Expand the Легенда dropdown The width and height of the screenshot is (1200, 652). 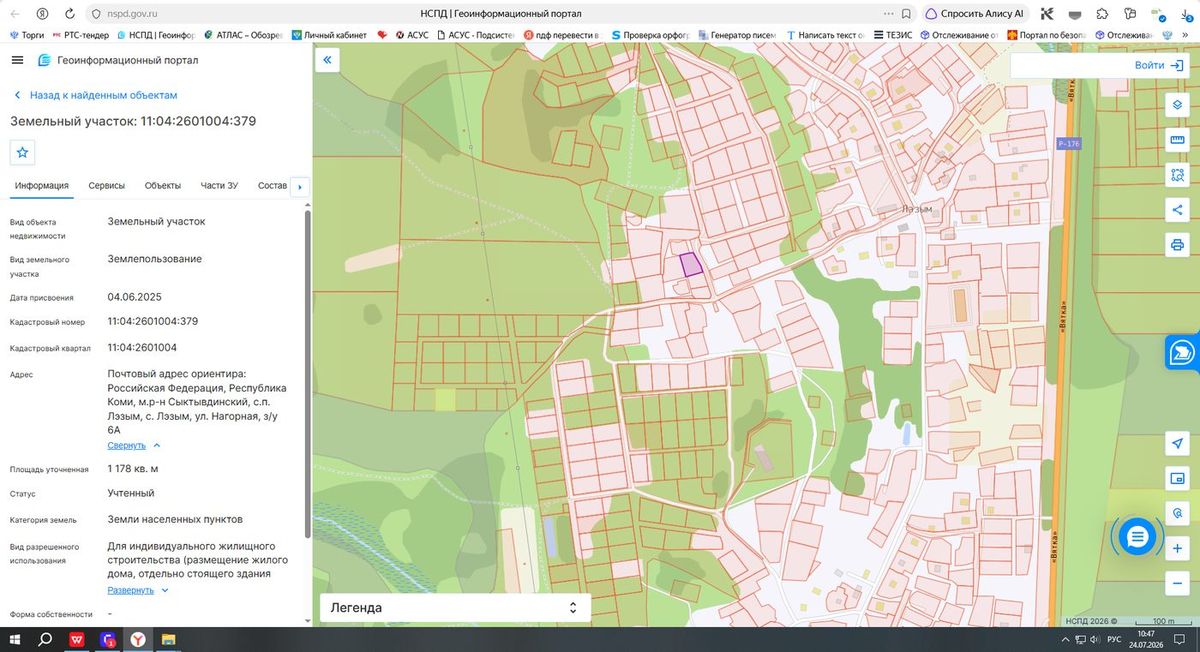(x=455, y=607)
